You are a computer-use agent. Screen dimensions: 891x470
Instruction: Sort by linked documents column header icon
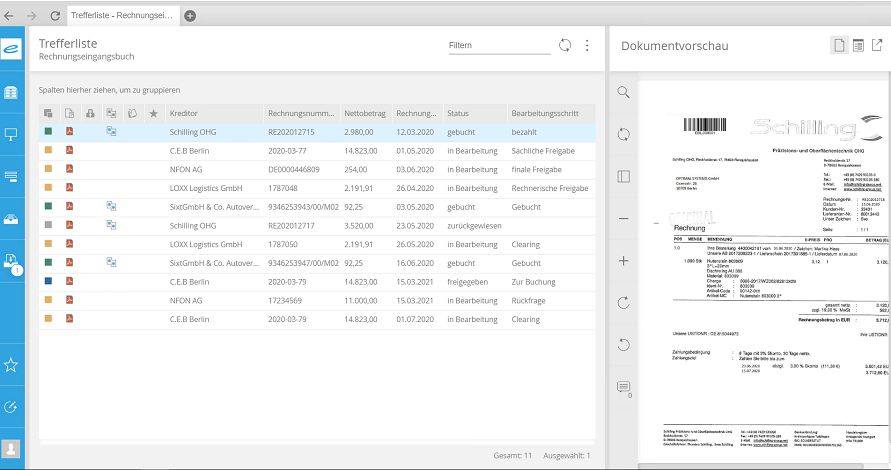coord(111,114)
